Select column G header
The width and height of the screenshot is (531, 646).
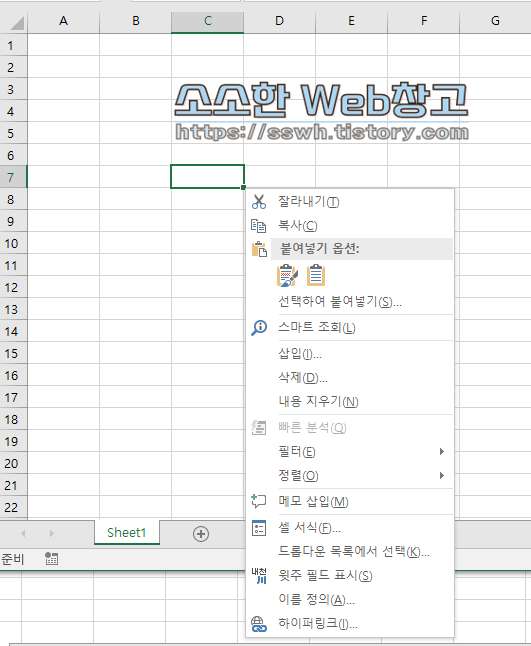click(495, 21)
